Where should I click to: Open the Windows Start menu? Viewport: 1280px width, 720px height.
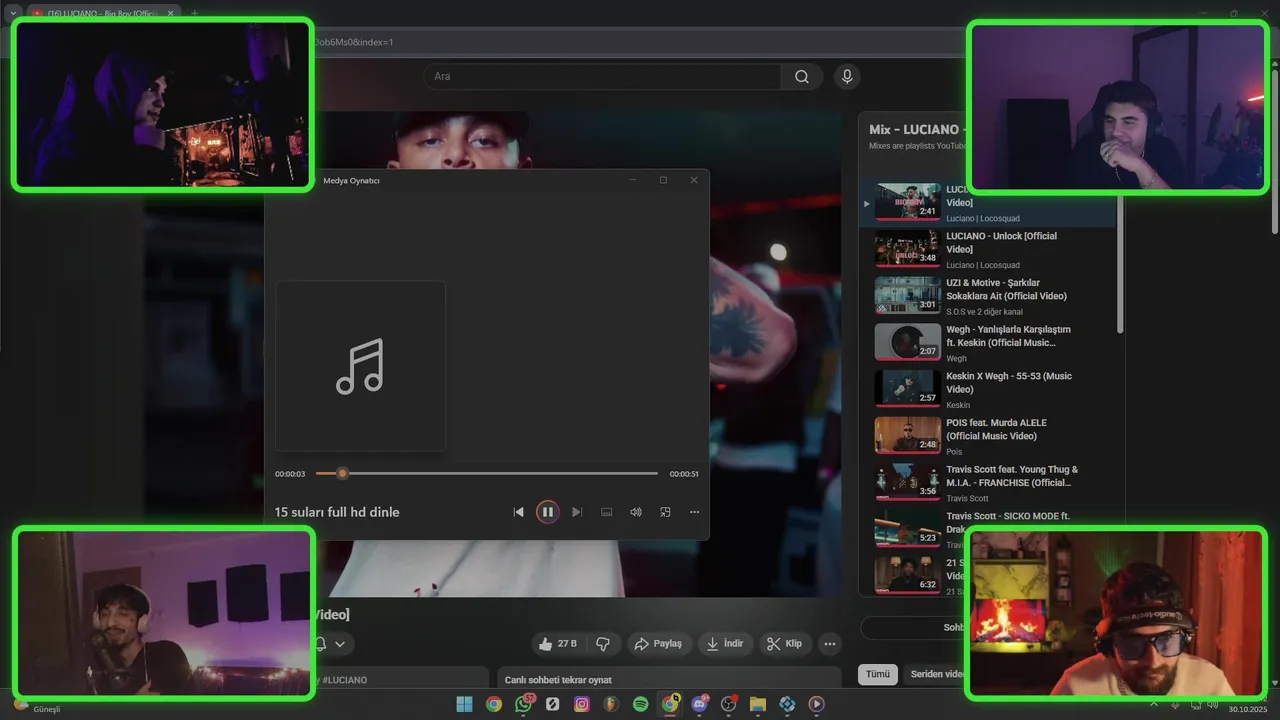point(465,704)
